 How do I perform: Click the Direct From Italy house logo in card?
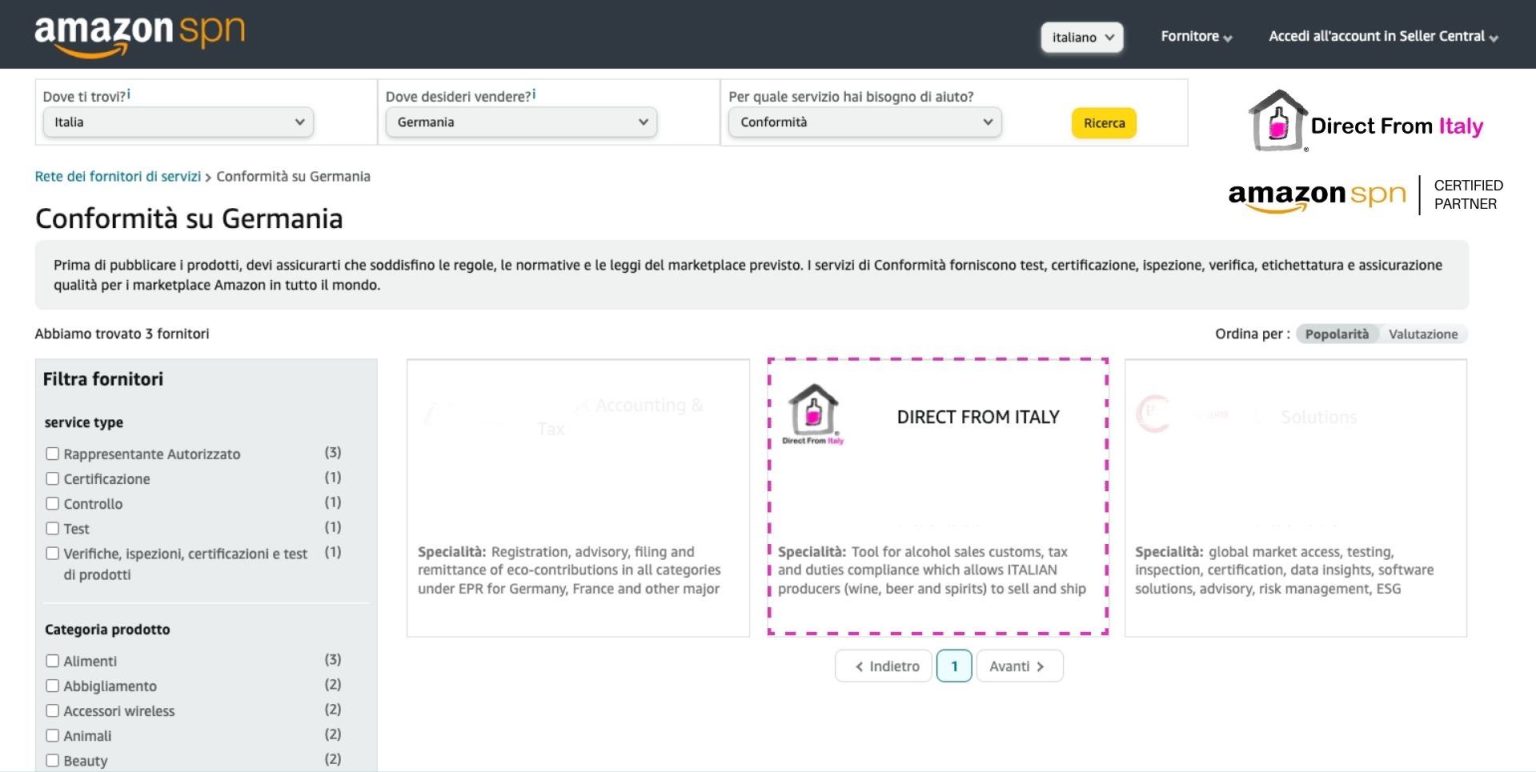(812, 414)
